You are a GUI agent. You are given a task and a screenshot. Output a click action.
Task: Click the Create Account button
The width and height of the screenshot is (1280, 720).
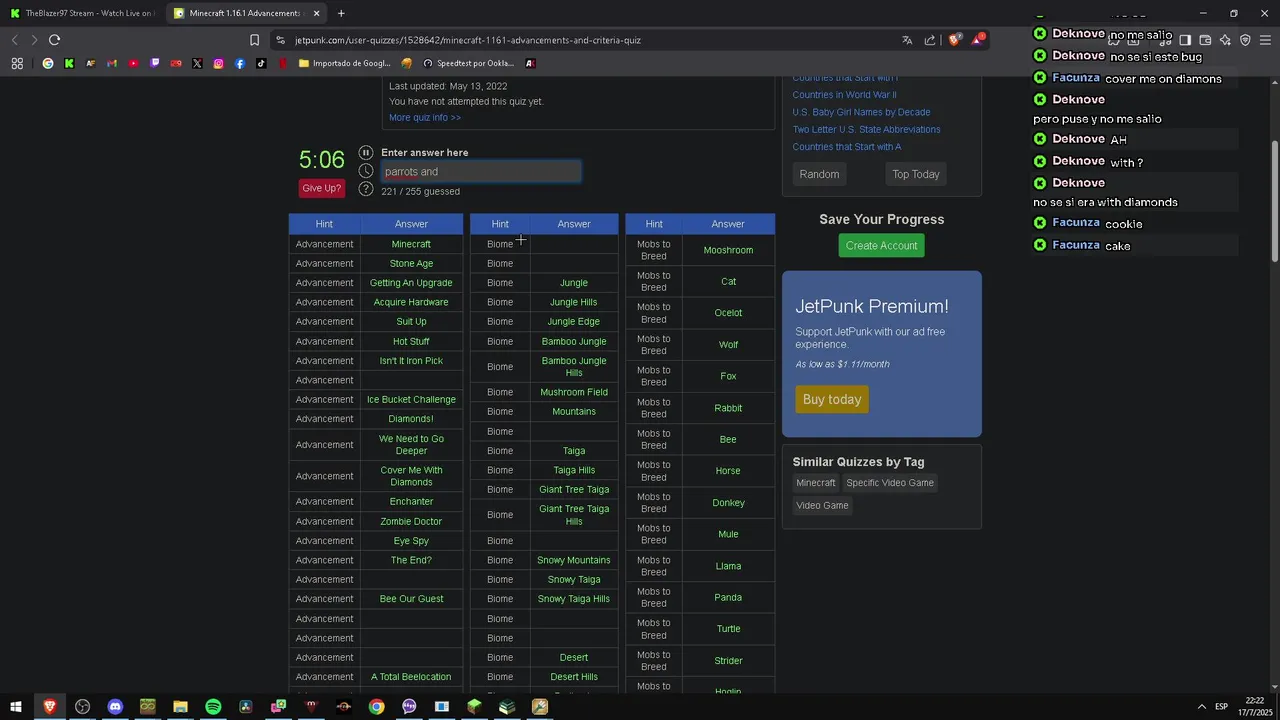[x=881, y=246]
